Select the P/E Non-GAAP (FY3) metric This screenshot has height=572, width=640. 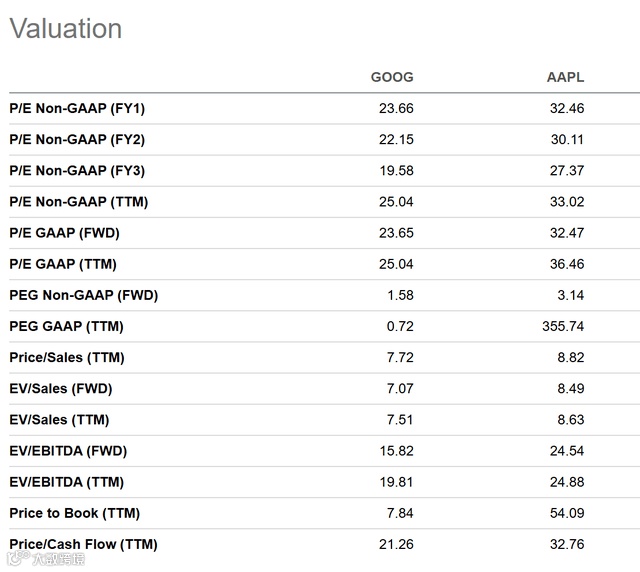[77, 170]
